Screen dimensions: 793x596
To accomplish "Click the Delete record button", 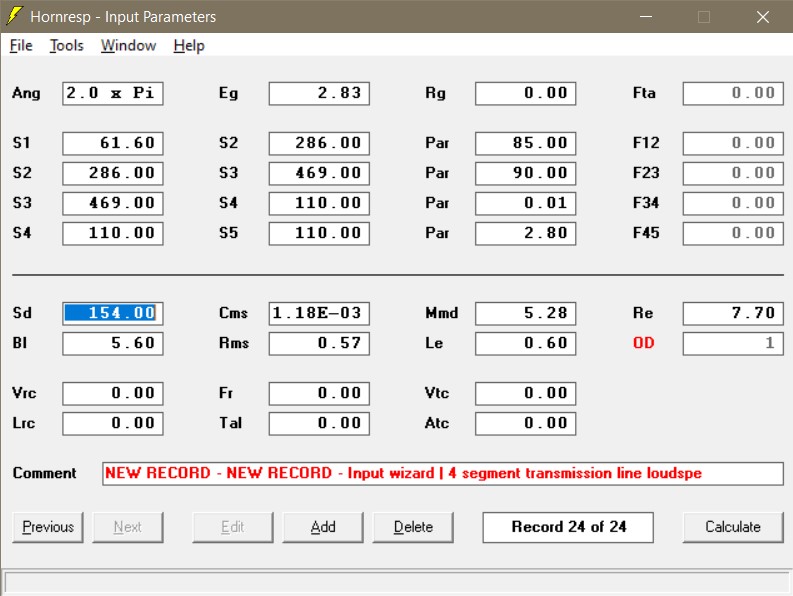I will (x=413, y=527).
